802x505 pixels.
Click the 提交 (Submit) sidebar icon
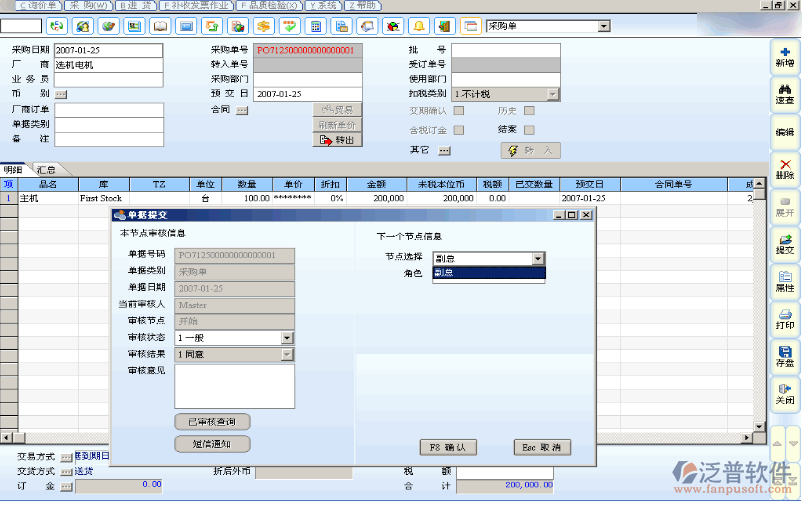(x=785, y=243)
